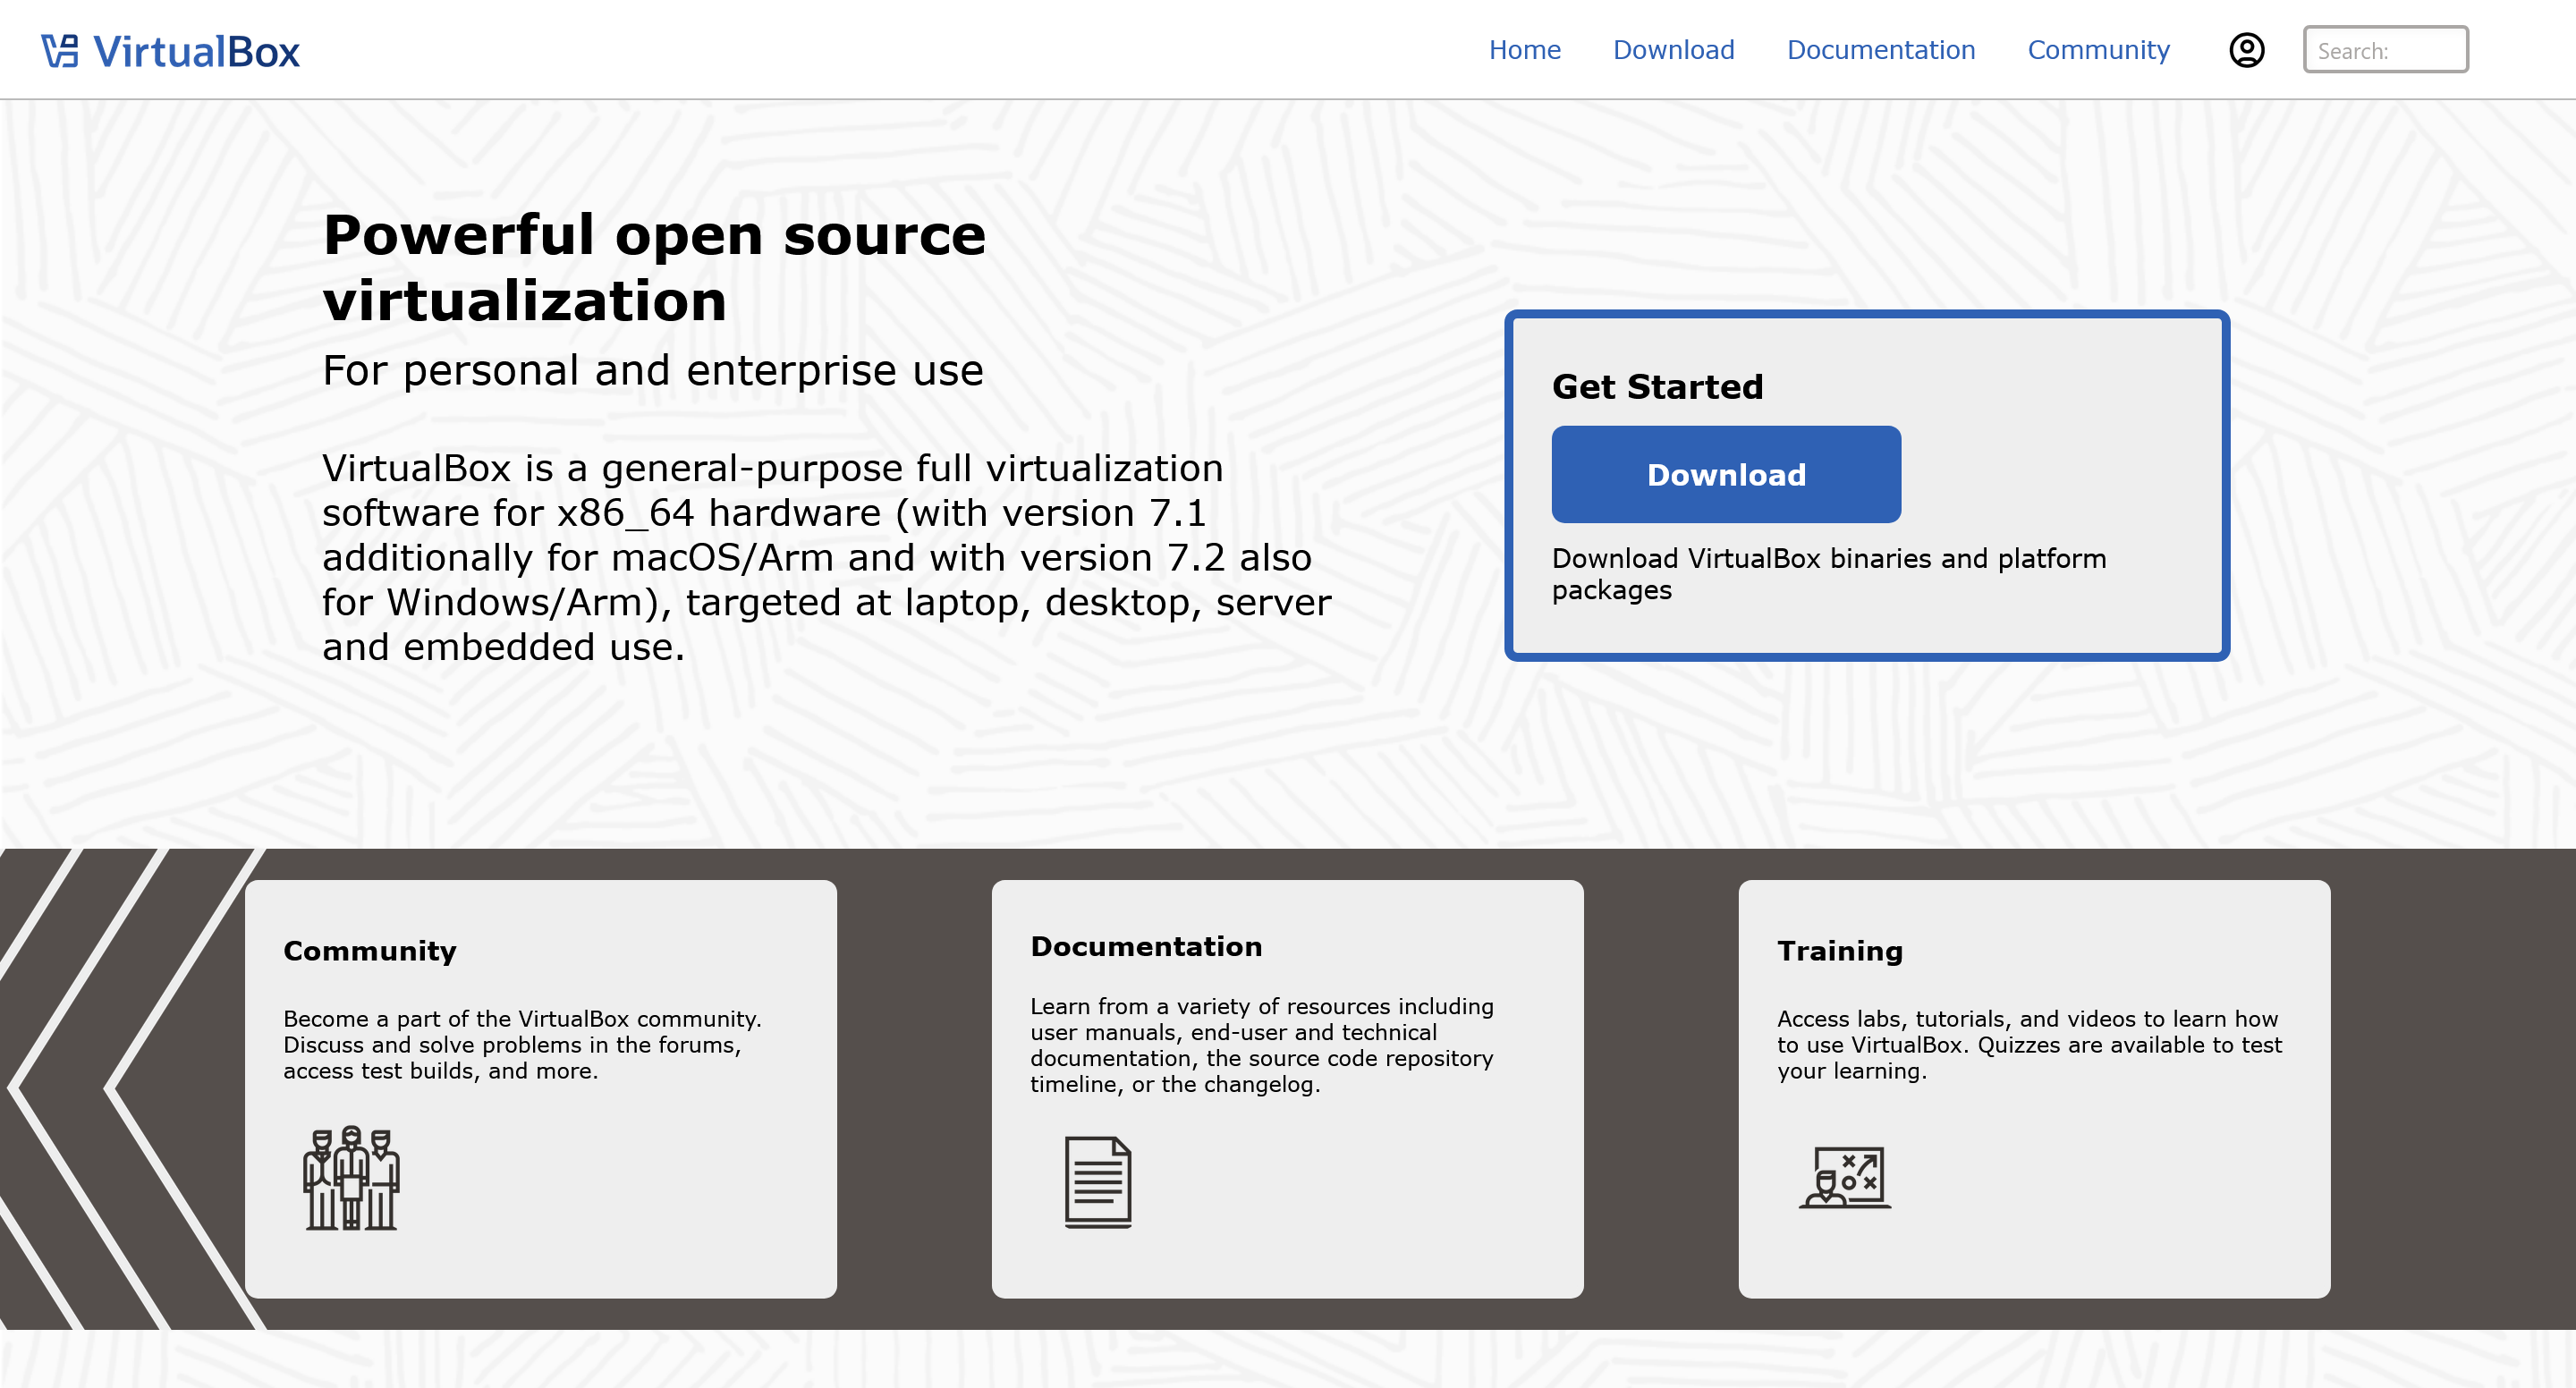Open the user account profile icon
Screen dimensions: 2576x1388
point(2246,50)
